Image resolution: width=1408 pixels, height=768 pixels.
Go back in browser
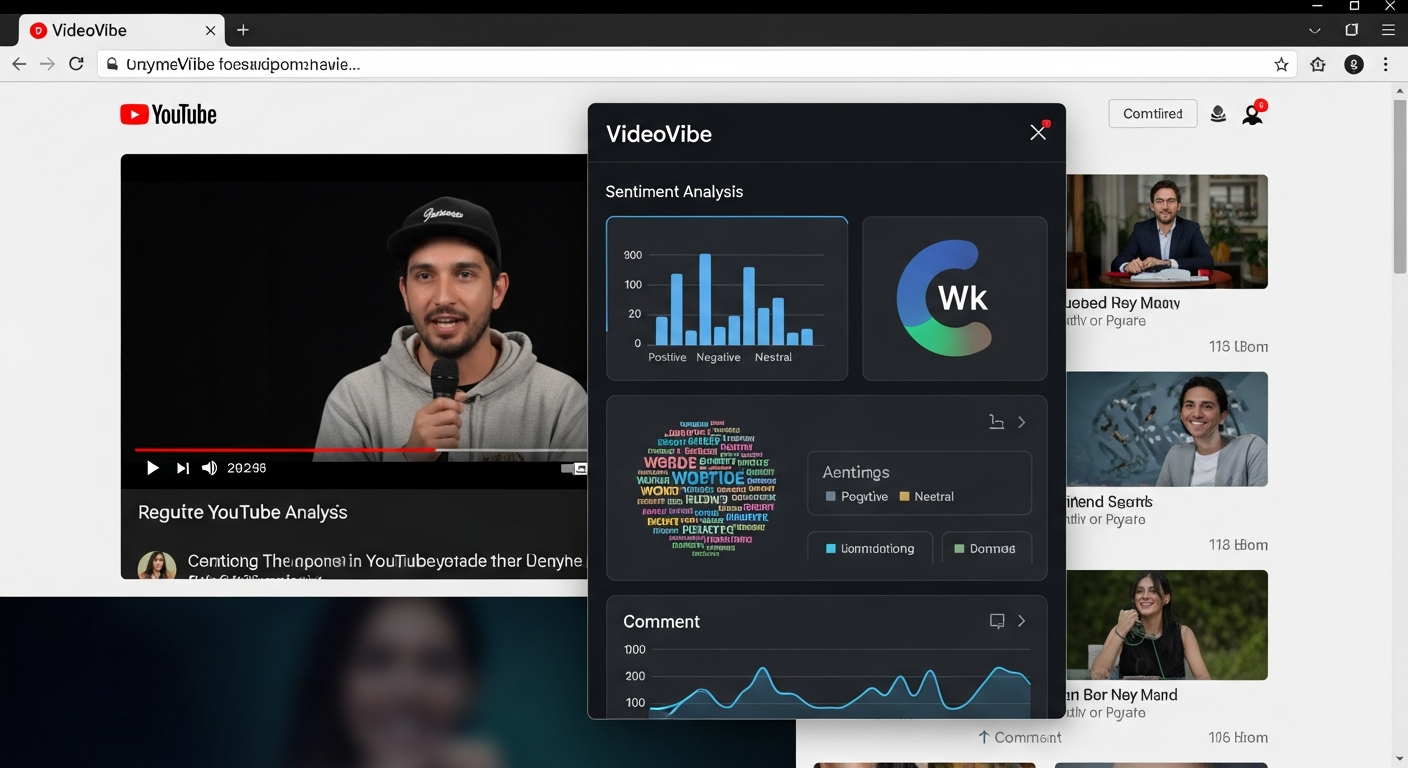coord(19,64)
